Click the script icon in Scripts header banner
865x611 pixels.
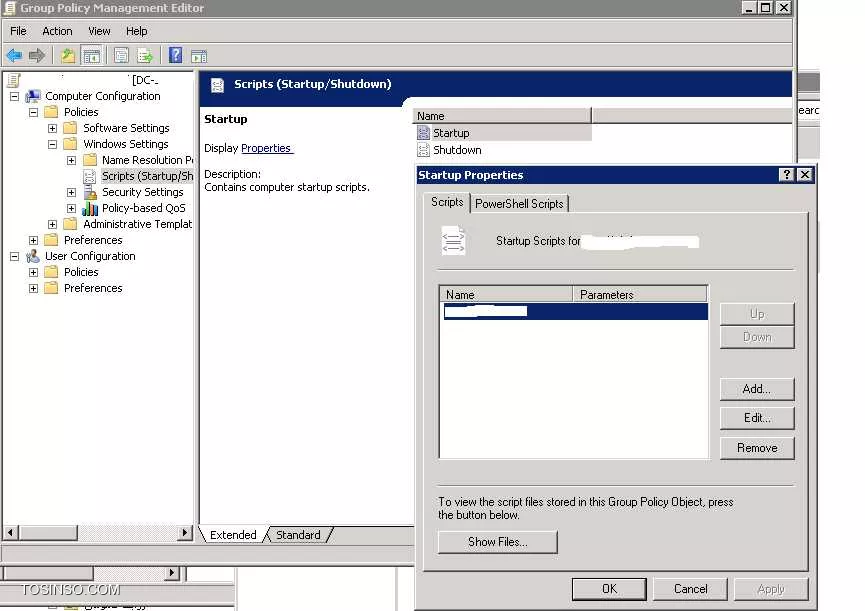[217, 85]
